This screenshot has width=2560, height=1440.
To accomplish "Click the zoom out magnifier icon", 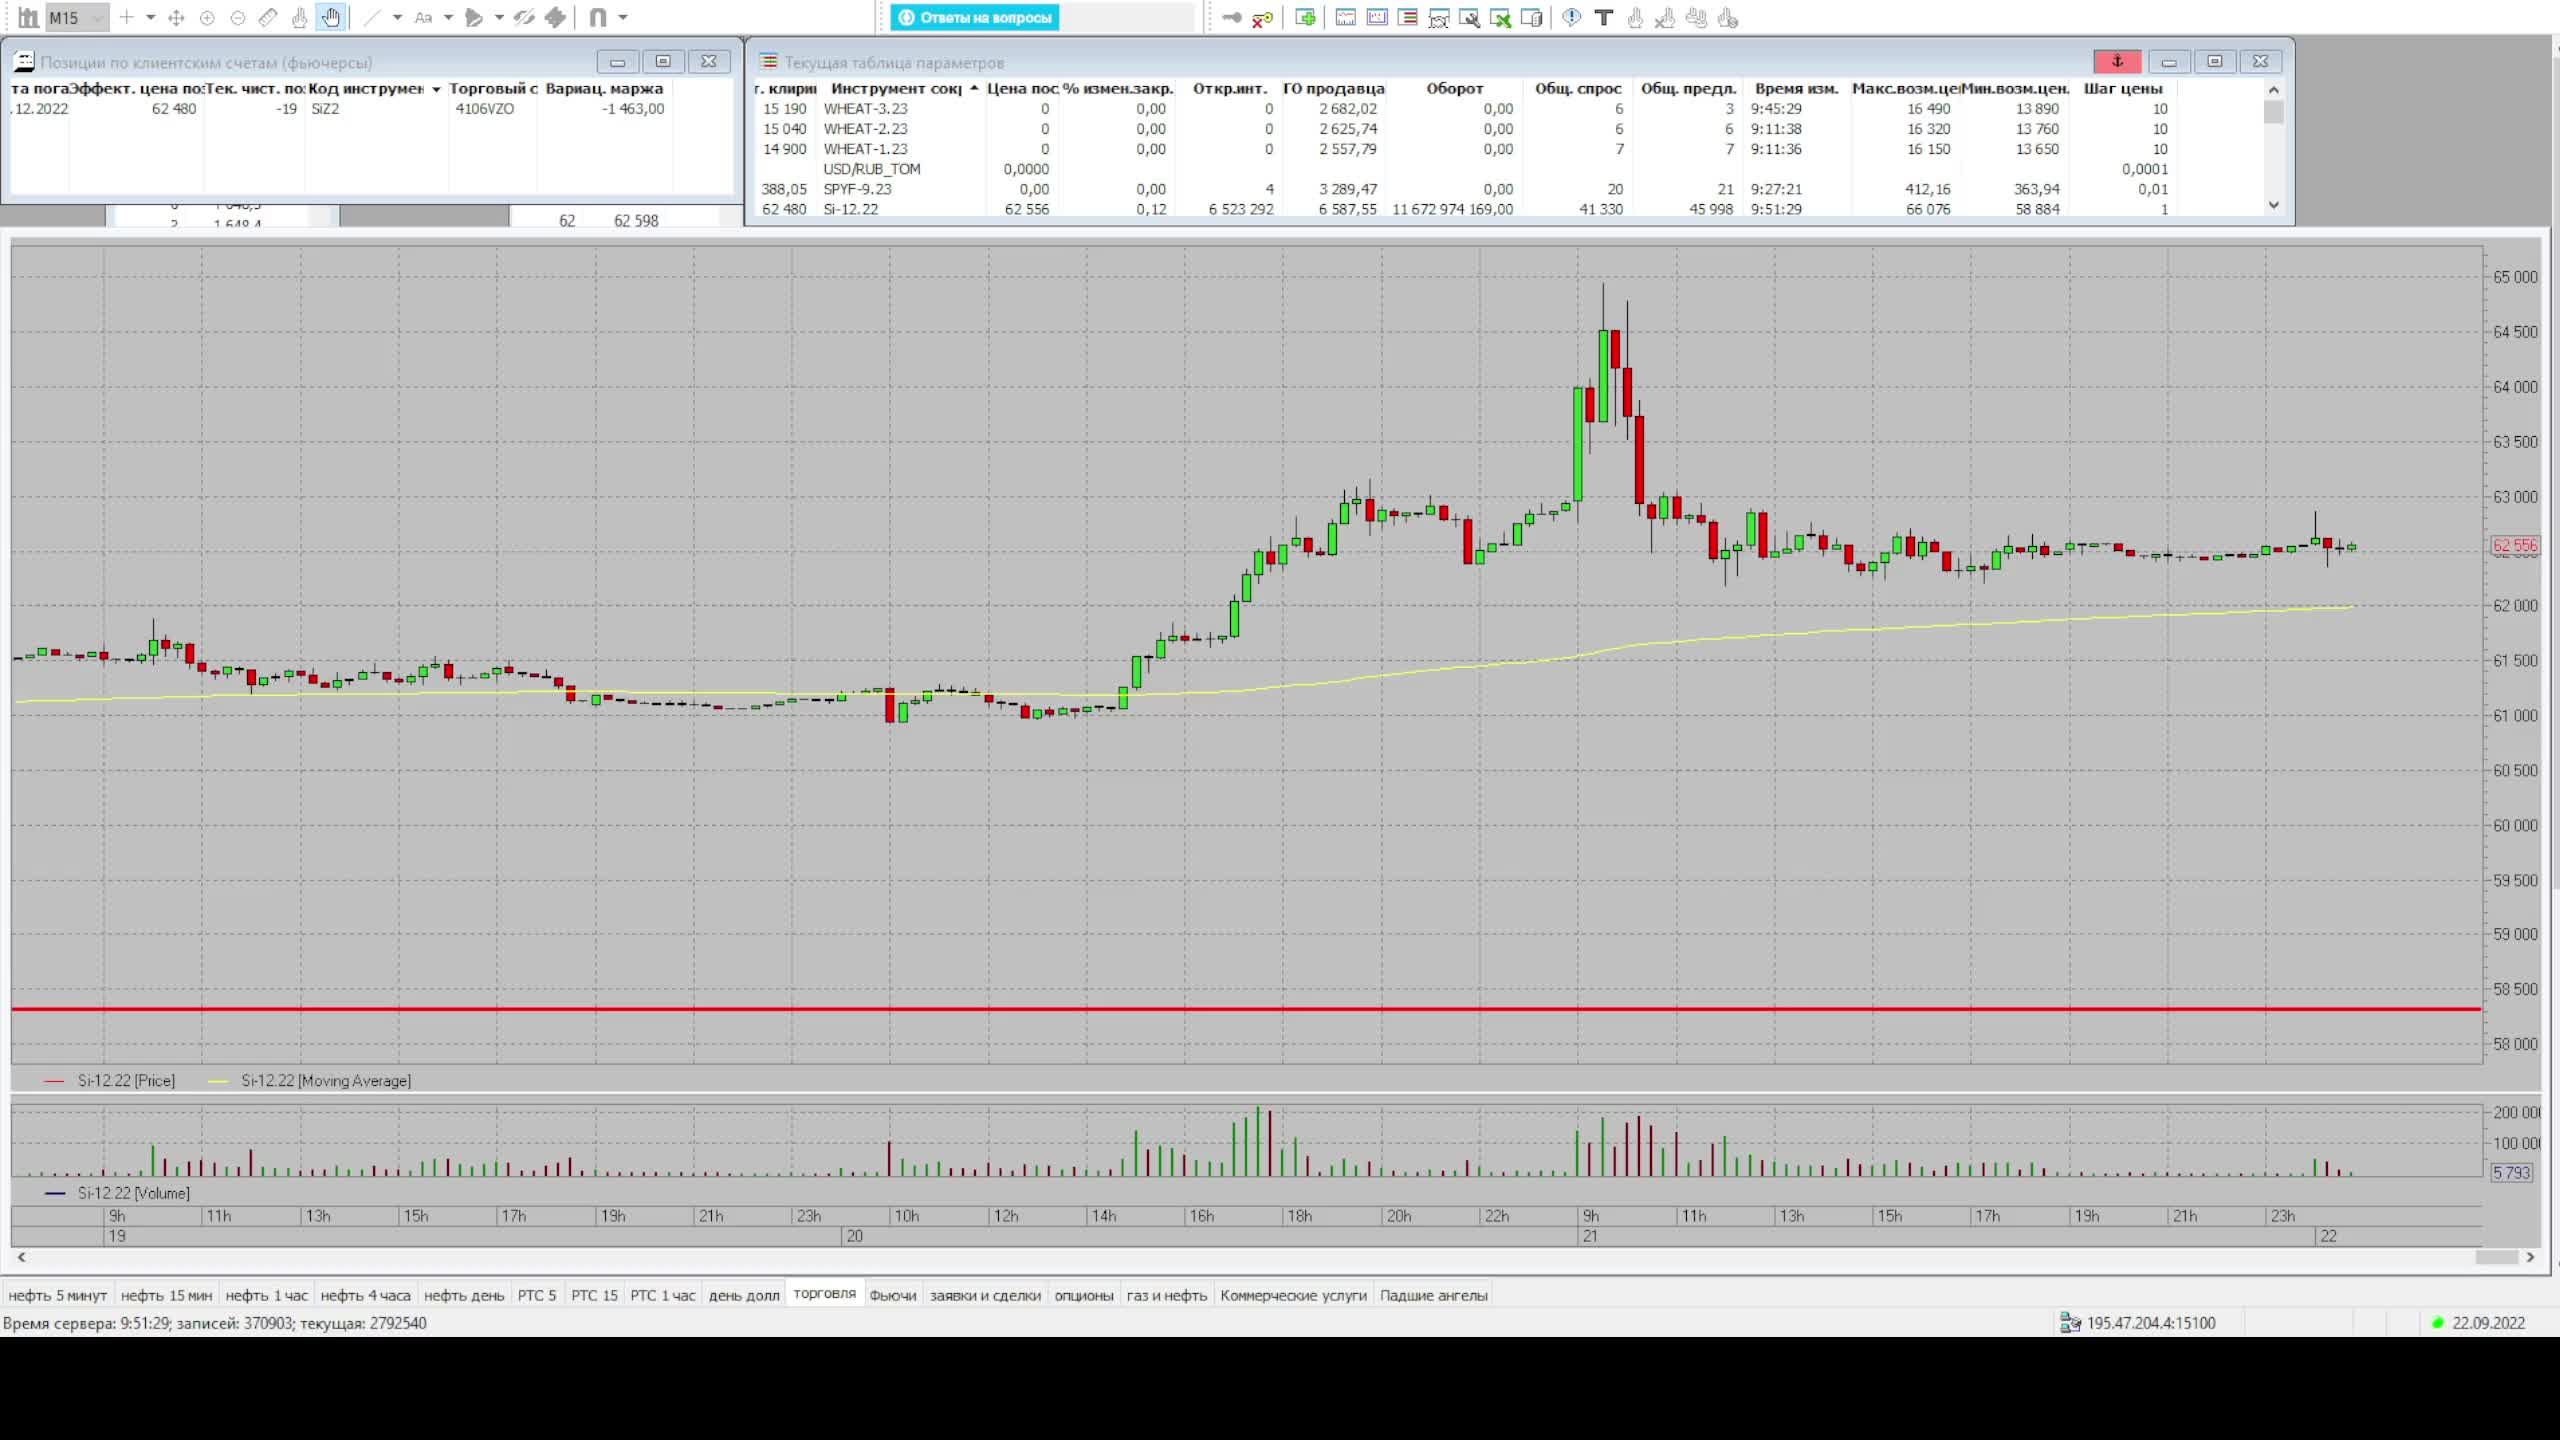I will (237, 17).
